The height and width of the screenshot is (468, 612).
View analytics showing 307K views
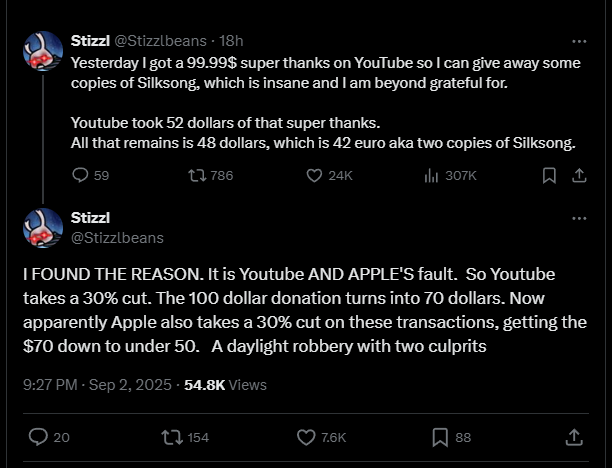450,176
